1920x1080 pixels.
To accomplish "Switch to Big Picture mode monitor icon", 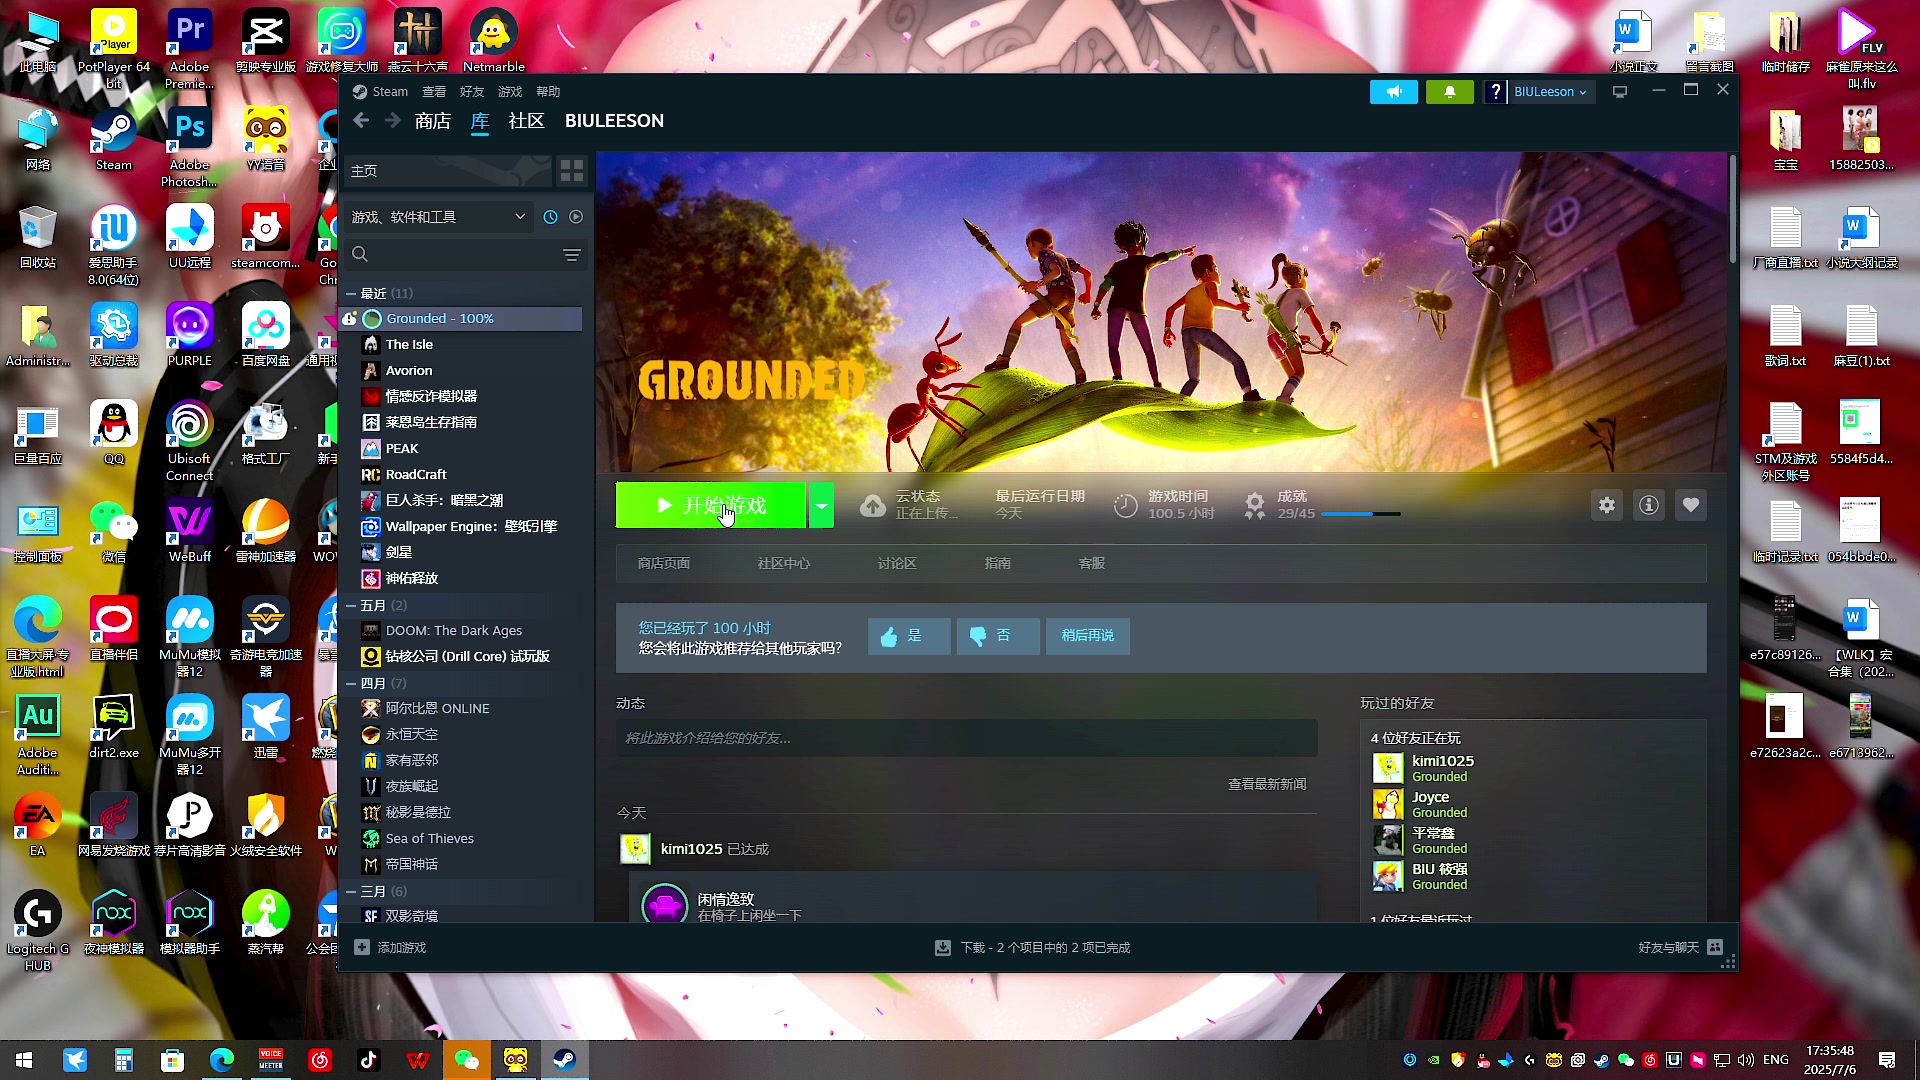I will click(x=1620, y=91).
